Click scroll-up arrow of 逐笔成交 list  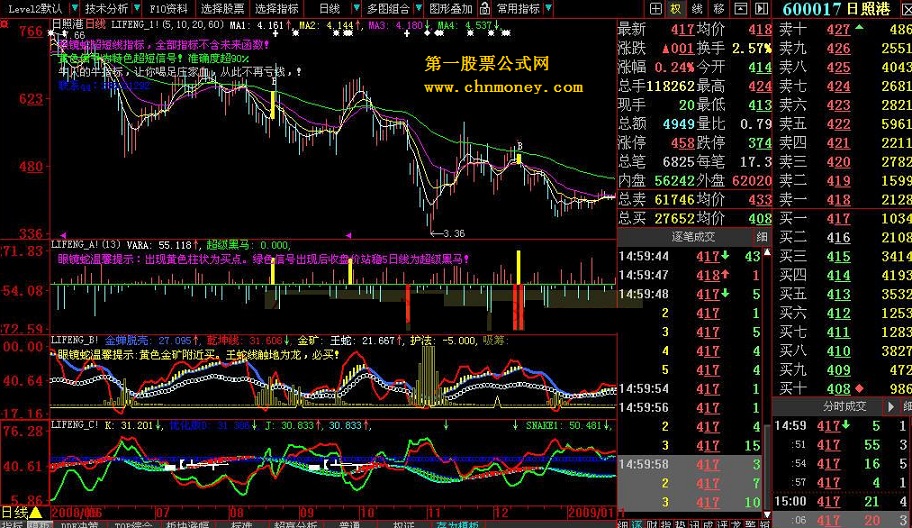click(767, 252)
